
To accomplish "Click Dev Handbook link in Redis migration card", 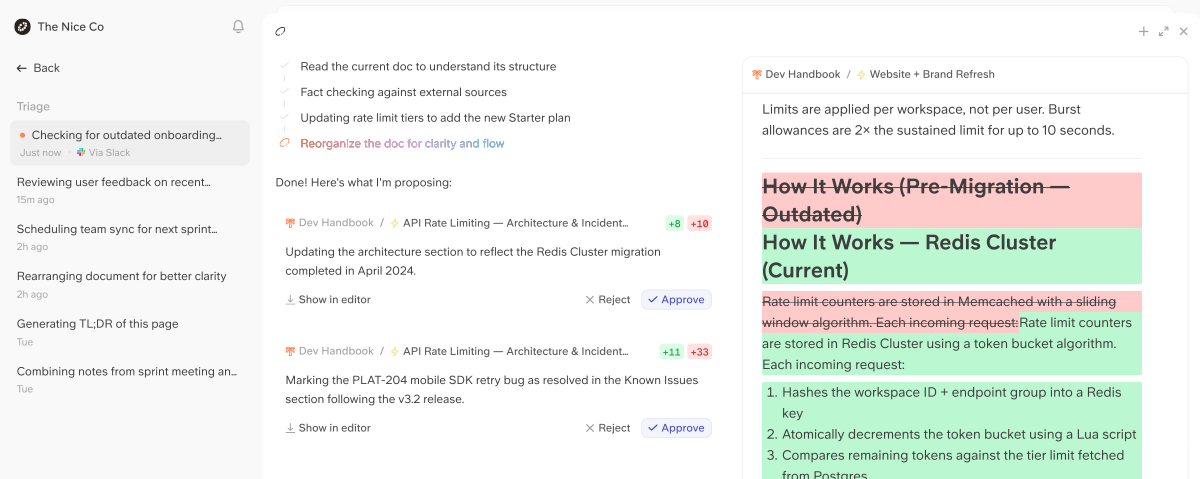I will click(x=336, y=223).
